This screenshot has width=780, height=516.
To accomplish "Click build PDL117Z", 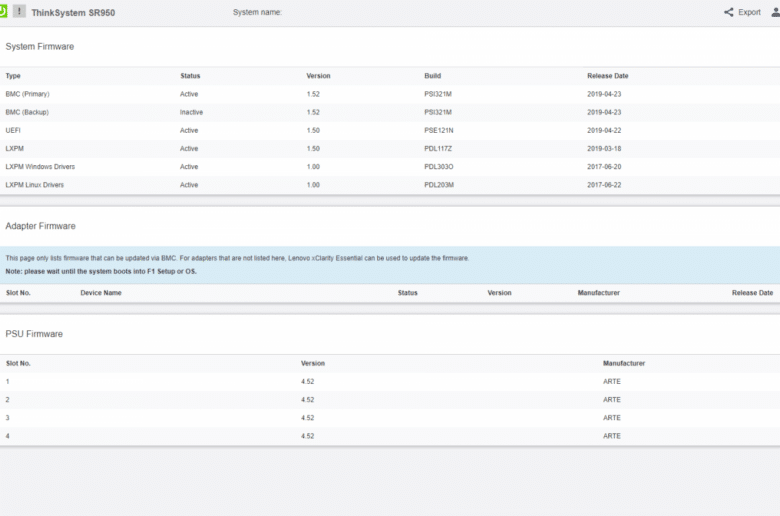I will point(438,149).
